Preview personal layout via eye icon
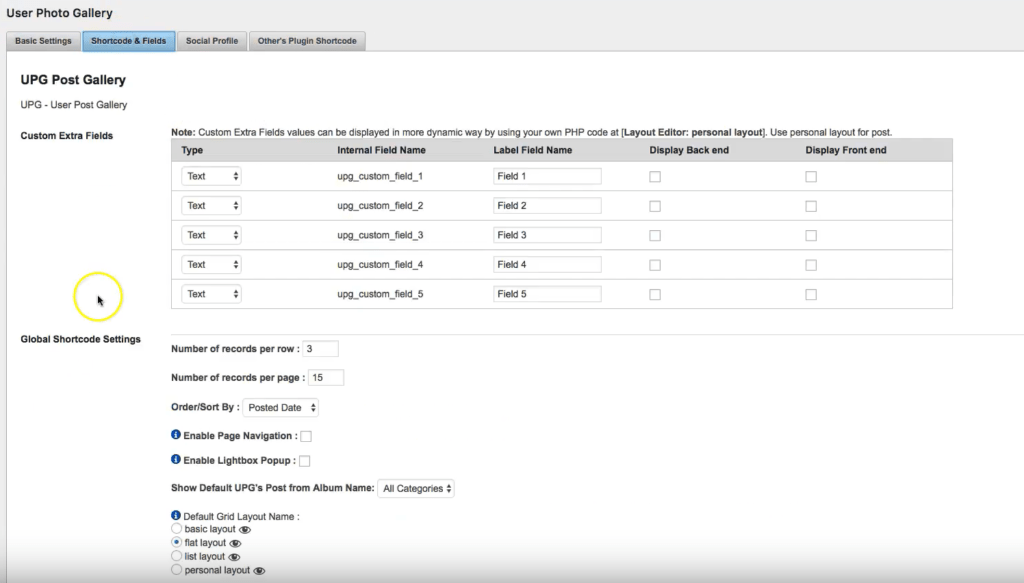 tap(259, 571)
